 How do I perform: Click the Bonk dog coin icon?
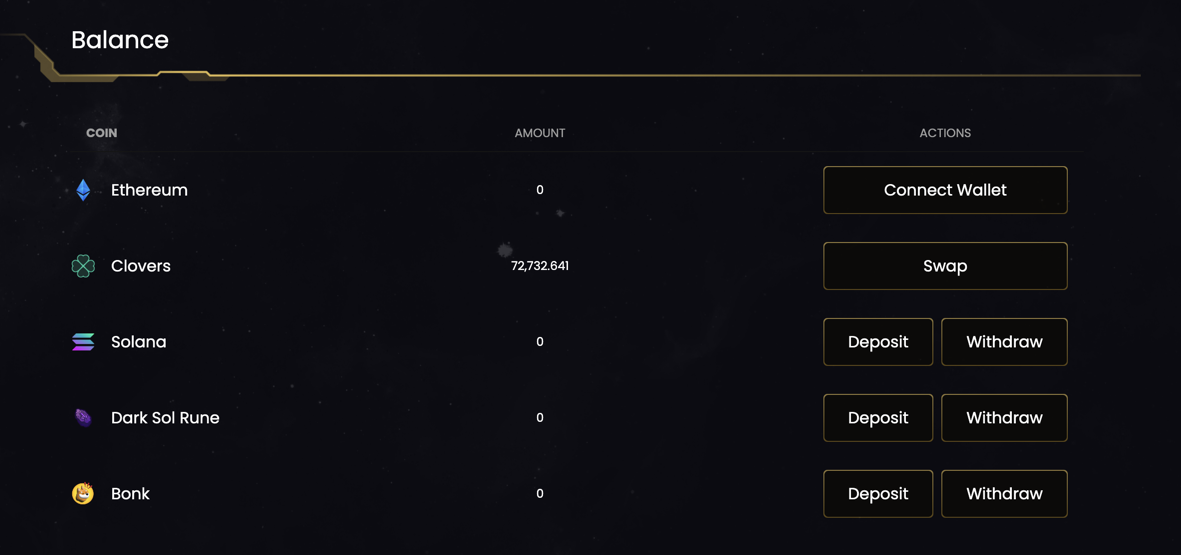pos(83,494)
